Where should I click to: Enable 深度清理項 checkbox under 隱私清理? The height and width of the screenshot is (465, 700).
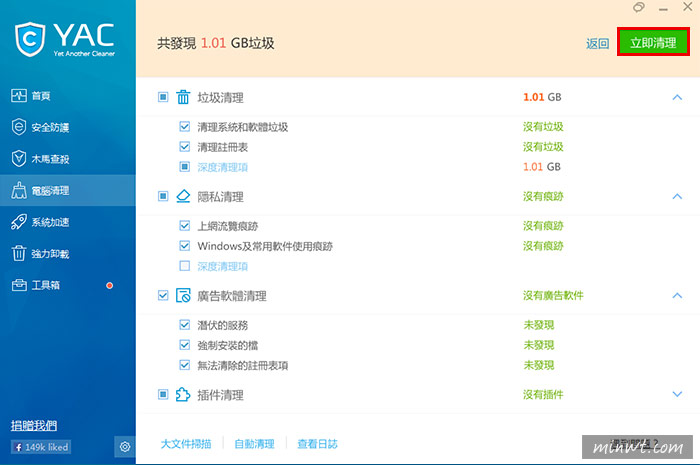coord(184,266)
